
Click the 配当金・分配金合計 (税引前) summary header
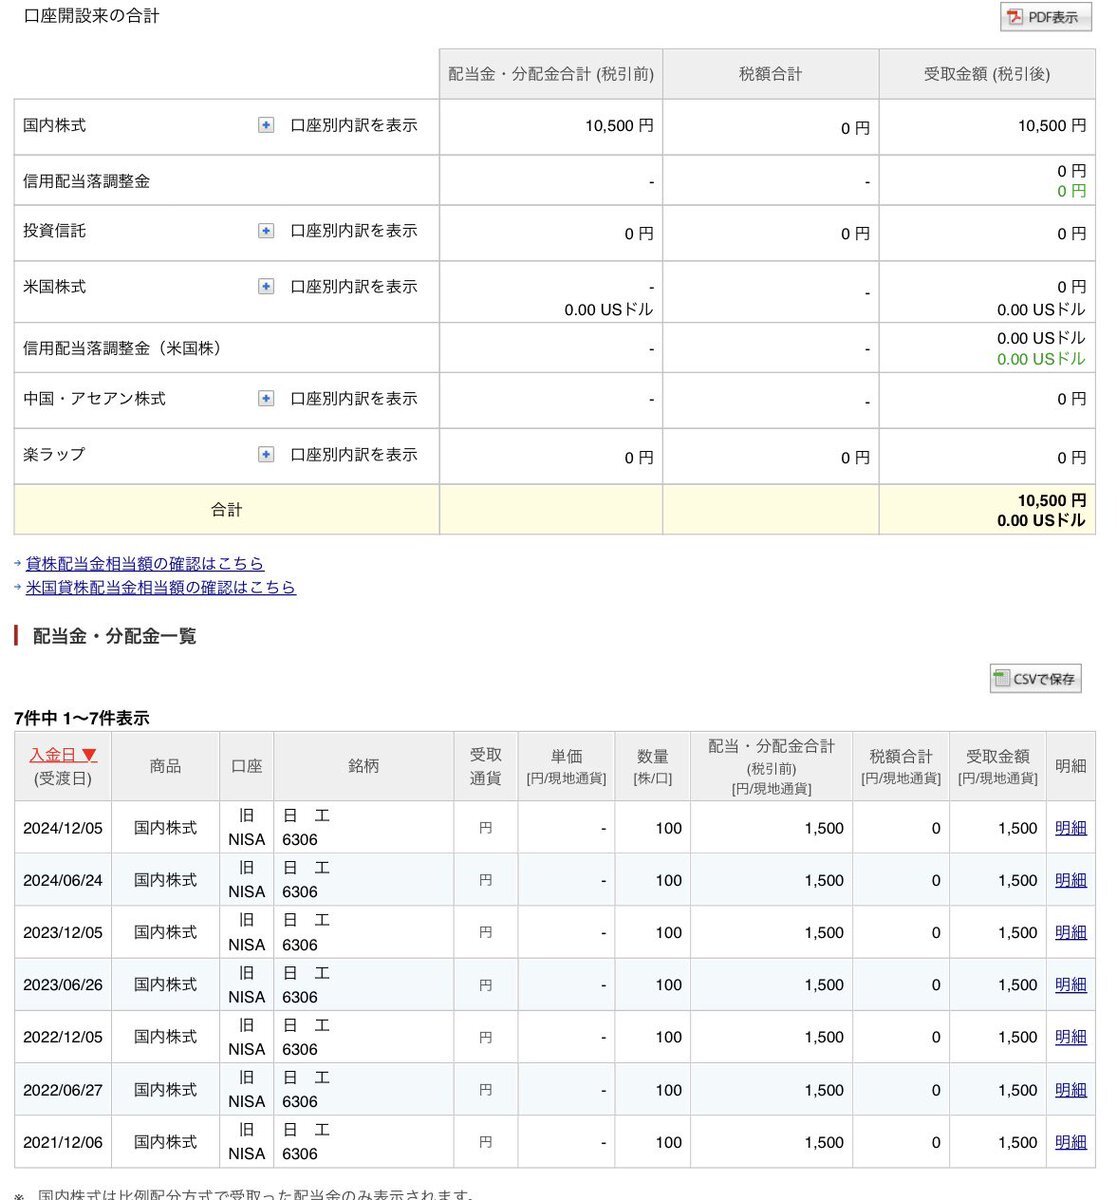[551, 74]
